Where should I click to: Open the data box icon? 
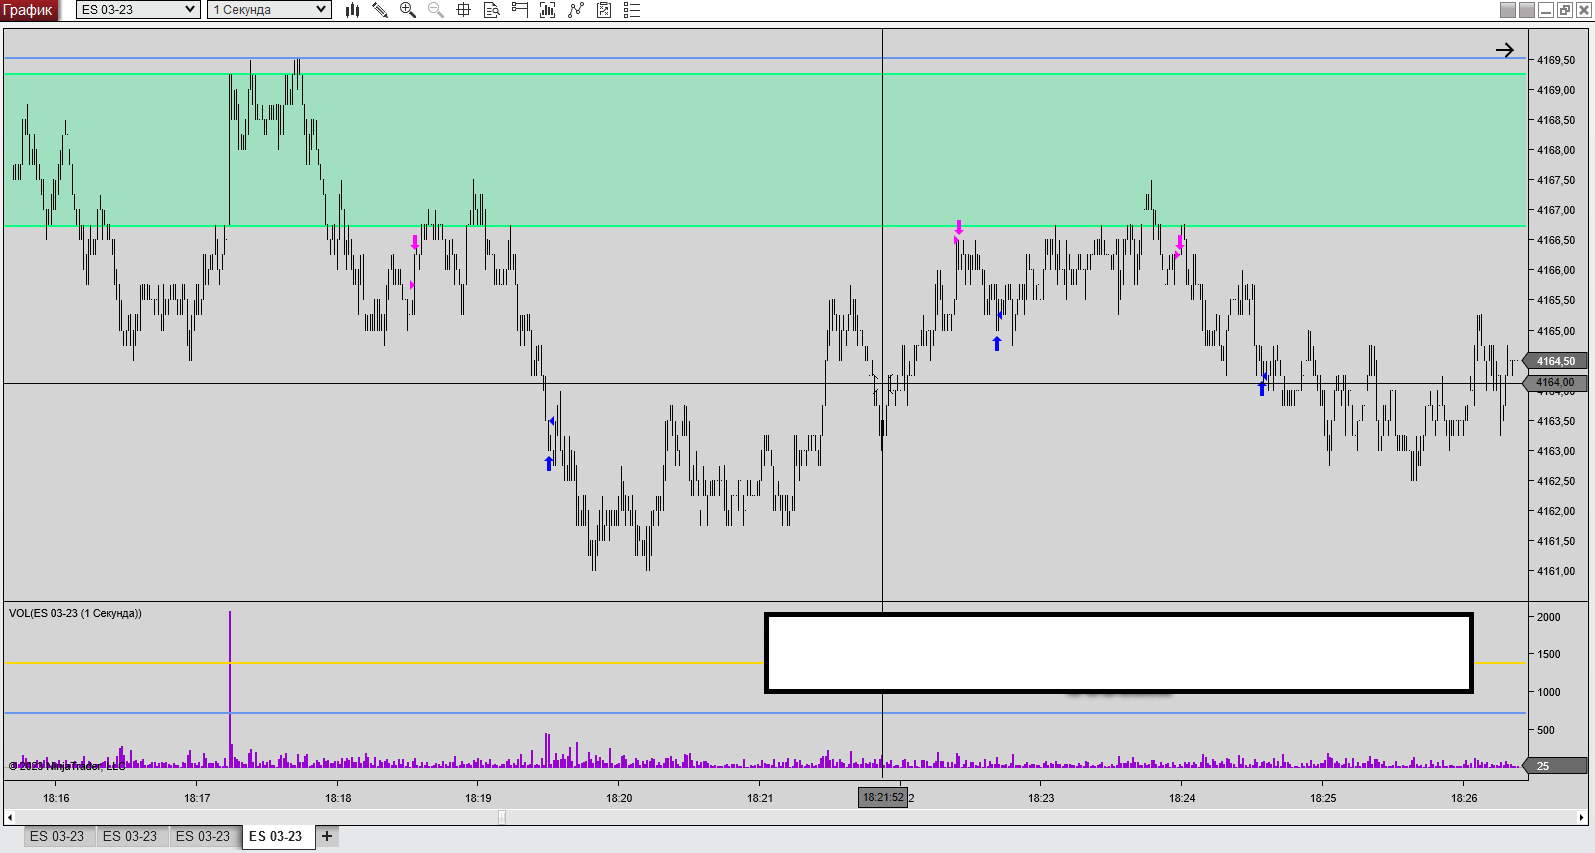click(x=491, y=10)
